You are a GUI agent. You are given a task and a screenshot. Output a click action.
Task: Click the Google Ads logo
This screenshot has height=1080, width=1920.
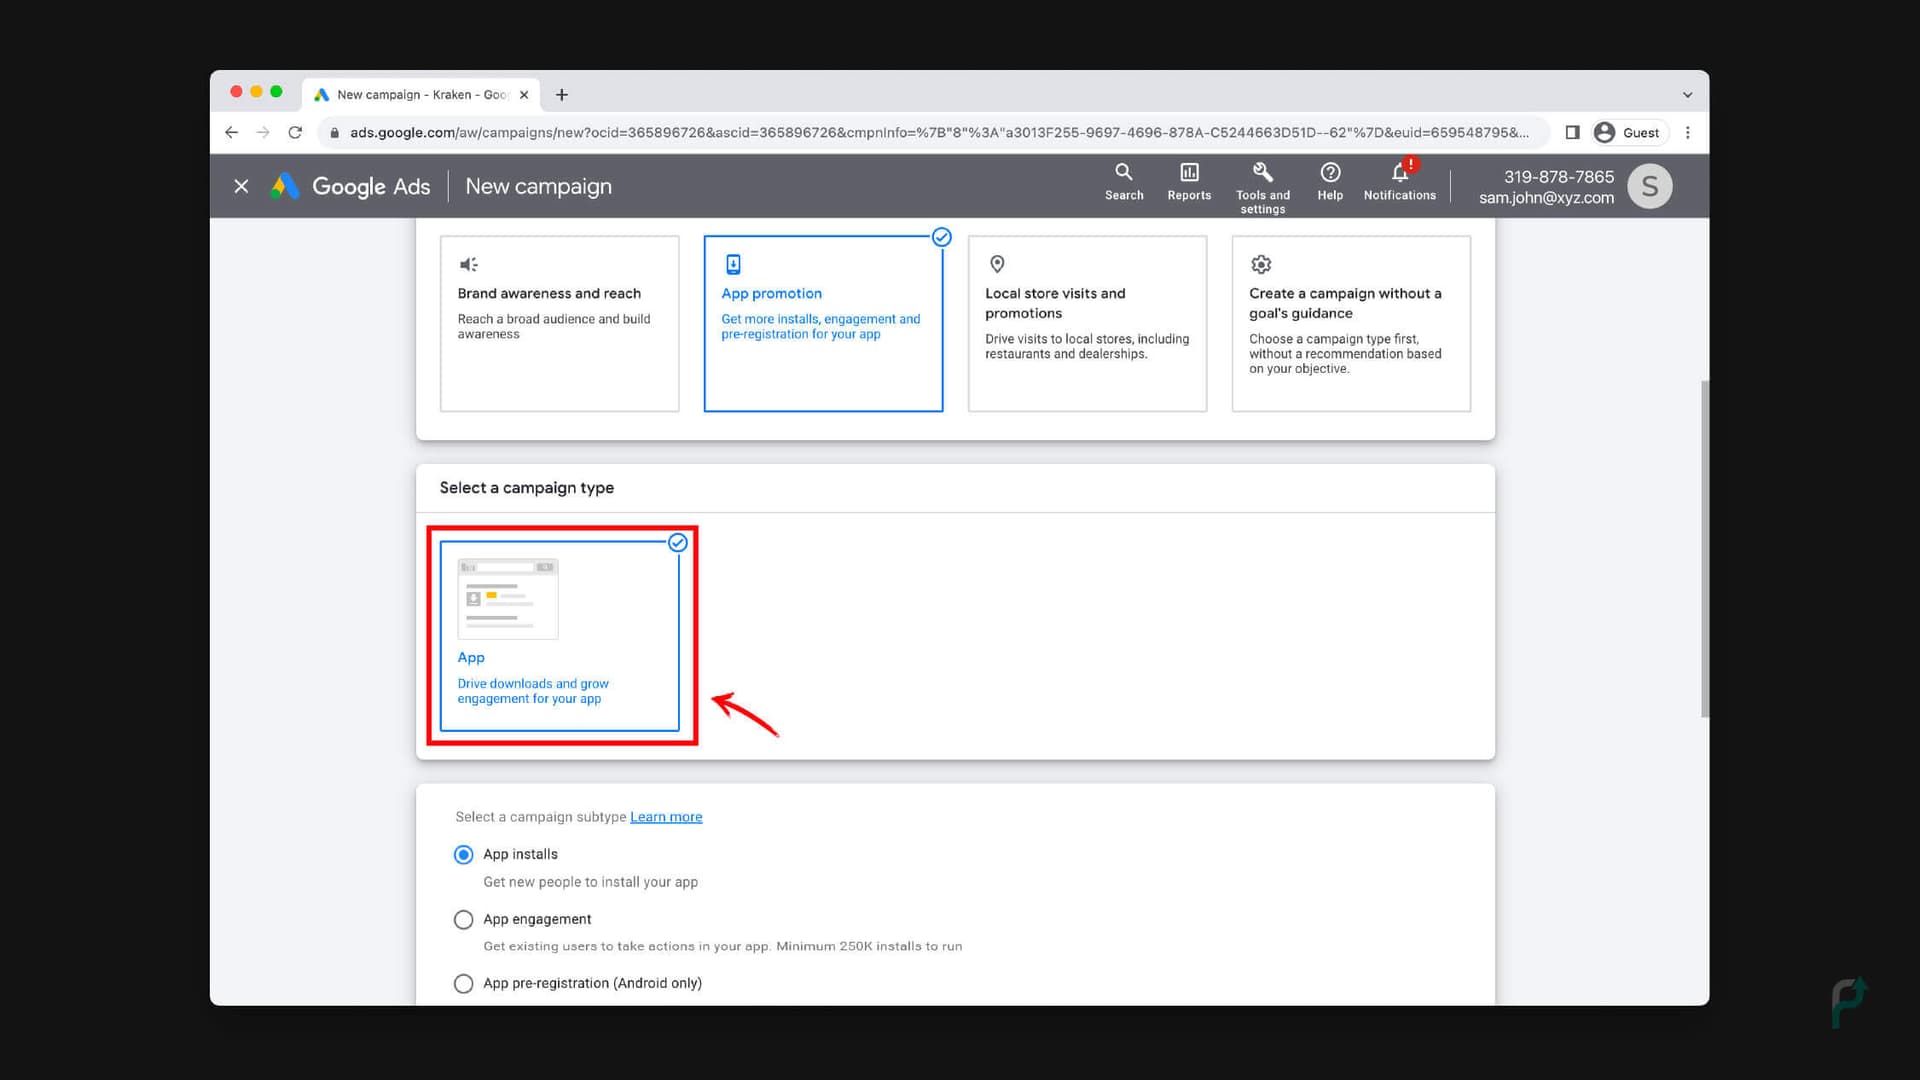[x=351, y=186]
